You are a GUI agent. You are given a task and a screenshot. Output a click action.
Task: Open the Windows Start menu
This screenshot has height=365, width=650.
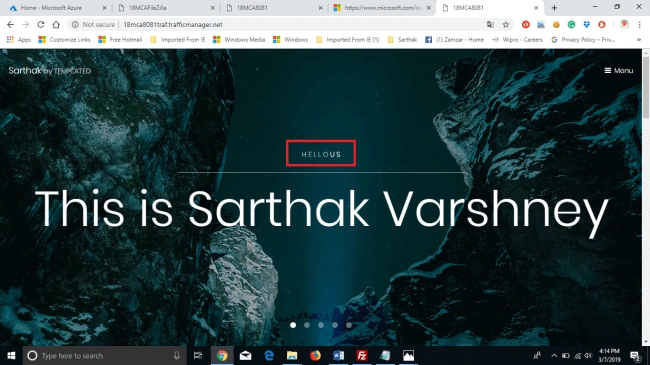(x=11, y=355)
